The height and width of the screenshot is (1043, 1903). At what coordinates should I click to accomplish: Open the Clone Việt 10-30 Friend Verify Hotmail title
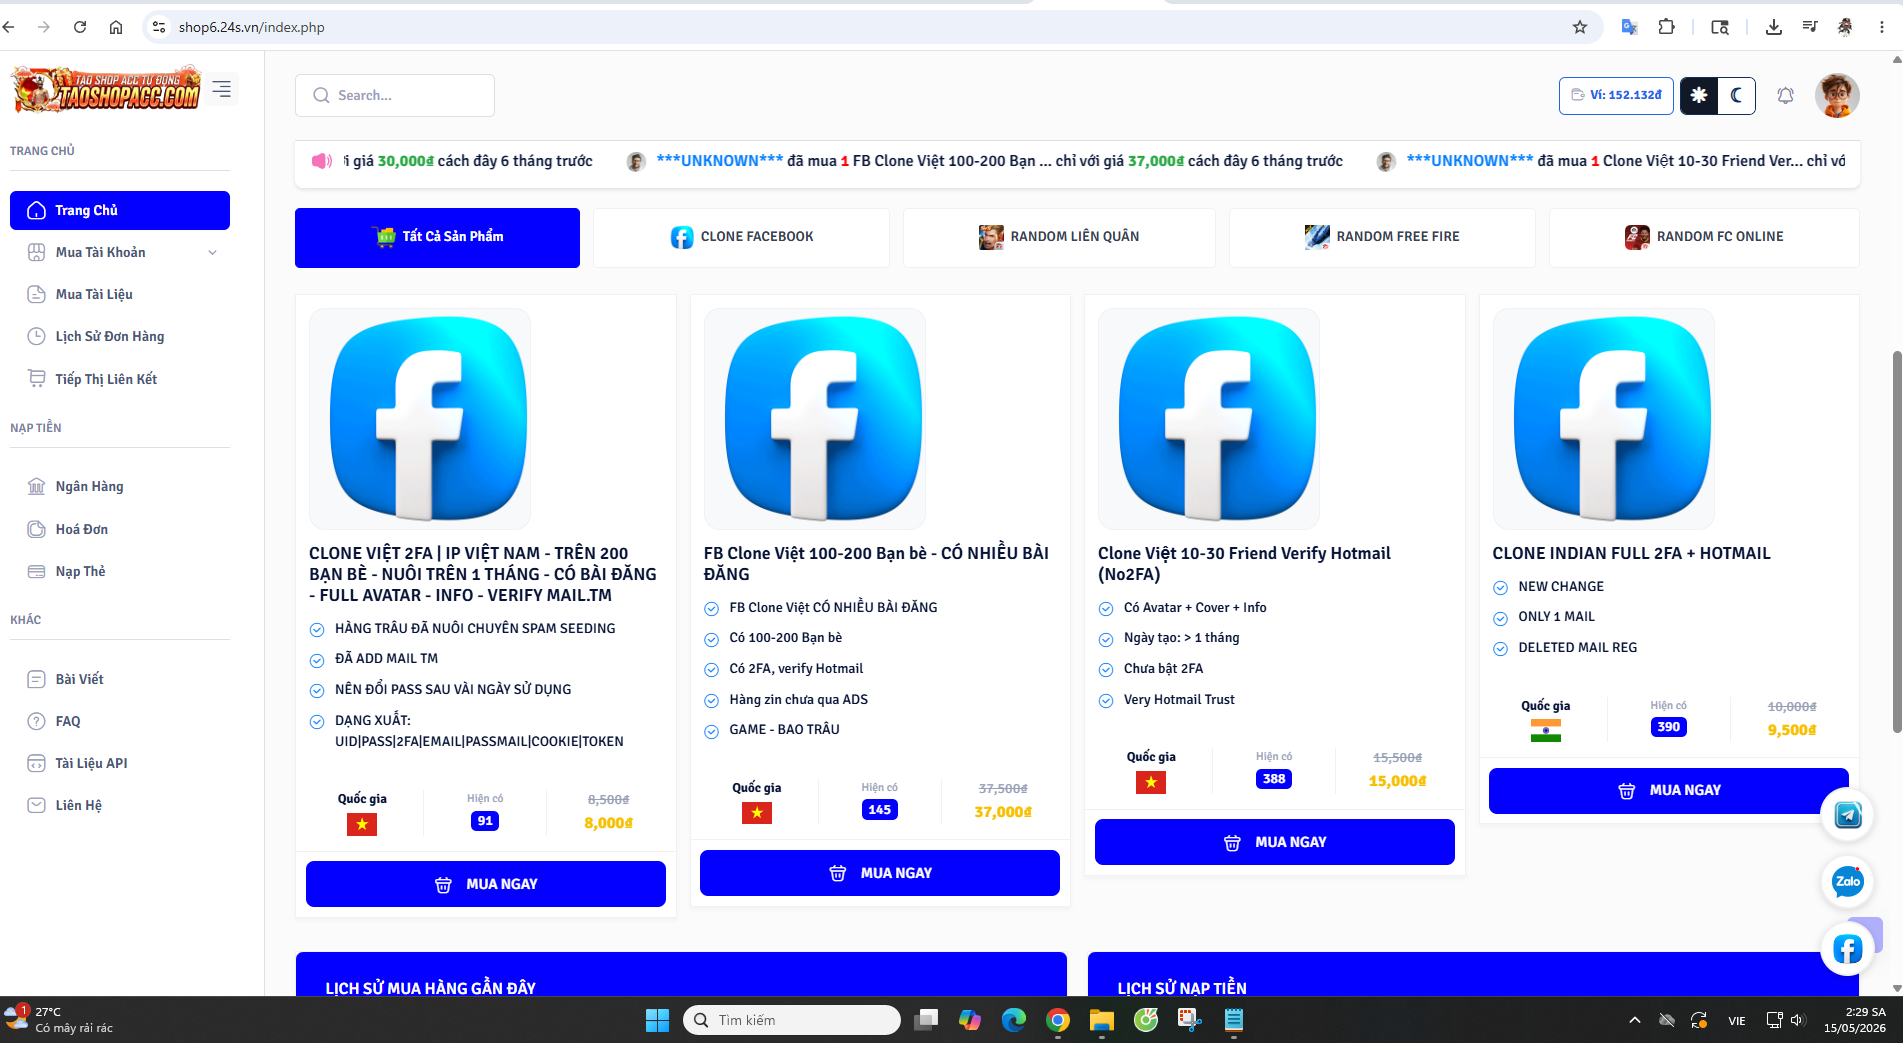click(1244, 564)
